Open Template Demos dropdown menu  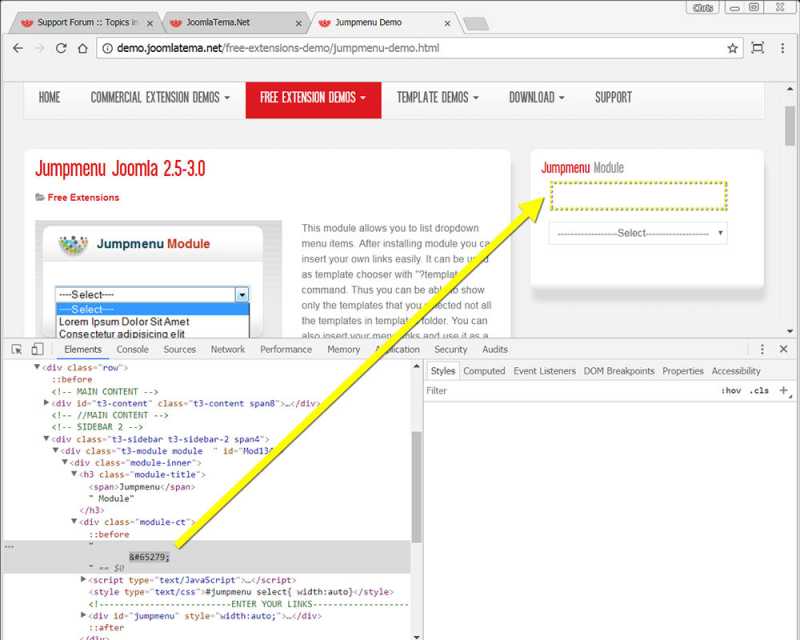coord(438,97)
